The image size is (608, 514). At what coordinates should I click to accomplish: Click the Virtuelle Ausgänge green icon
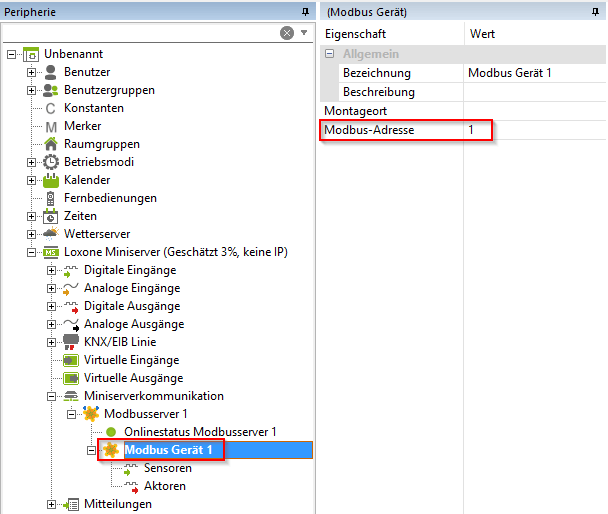71,378
